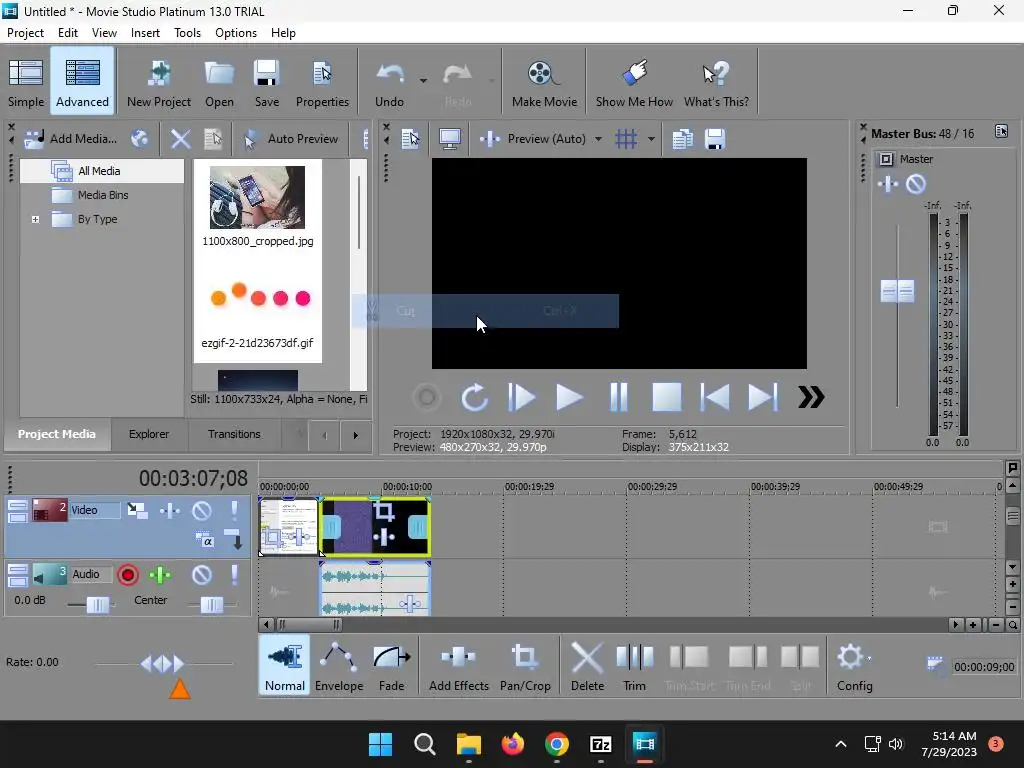Open the Project menu
The image size is (1024, 768).
point(25,33)
